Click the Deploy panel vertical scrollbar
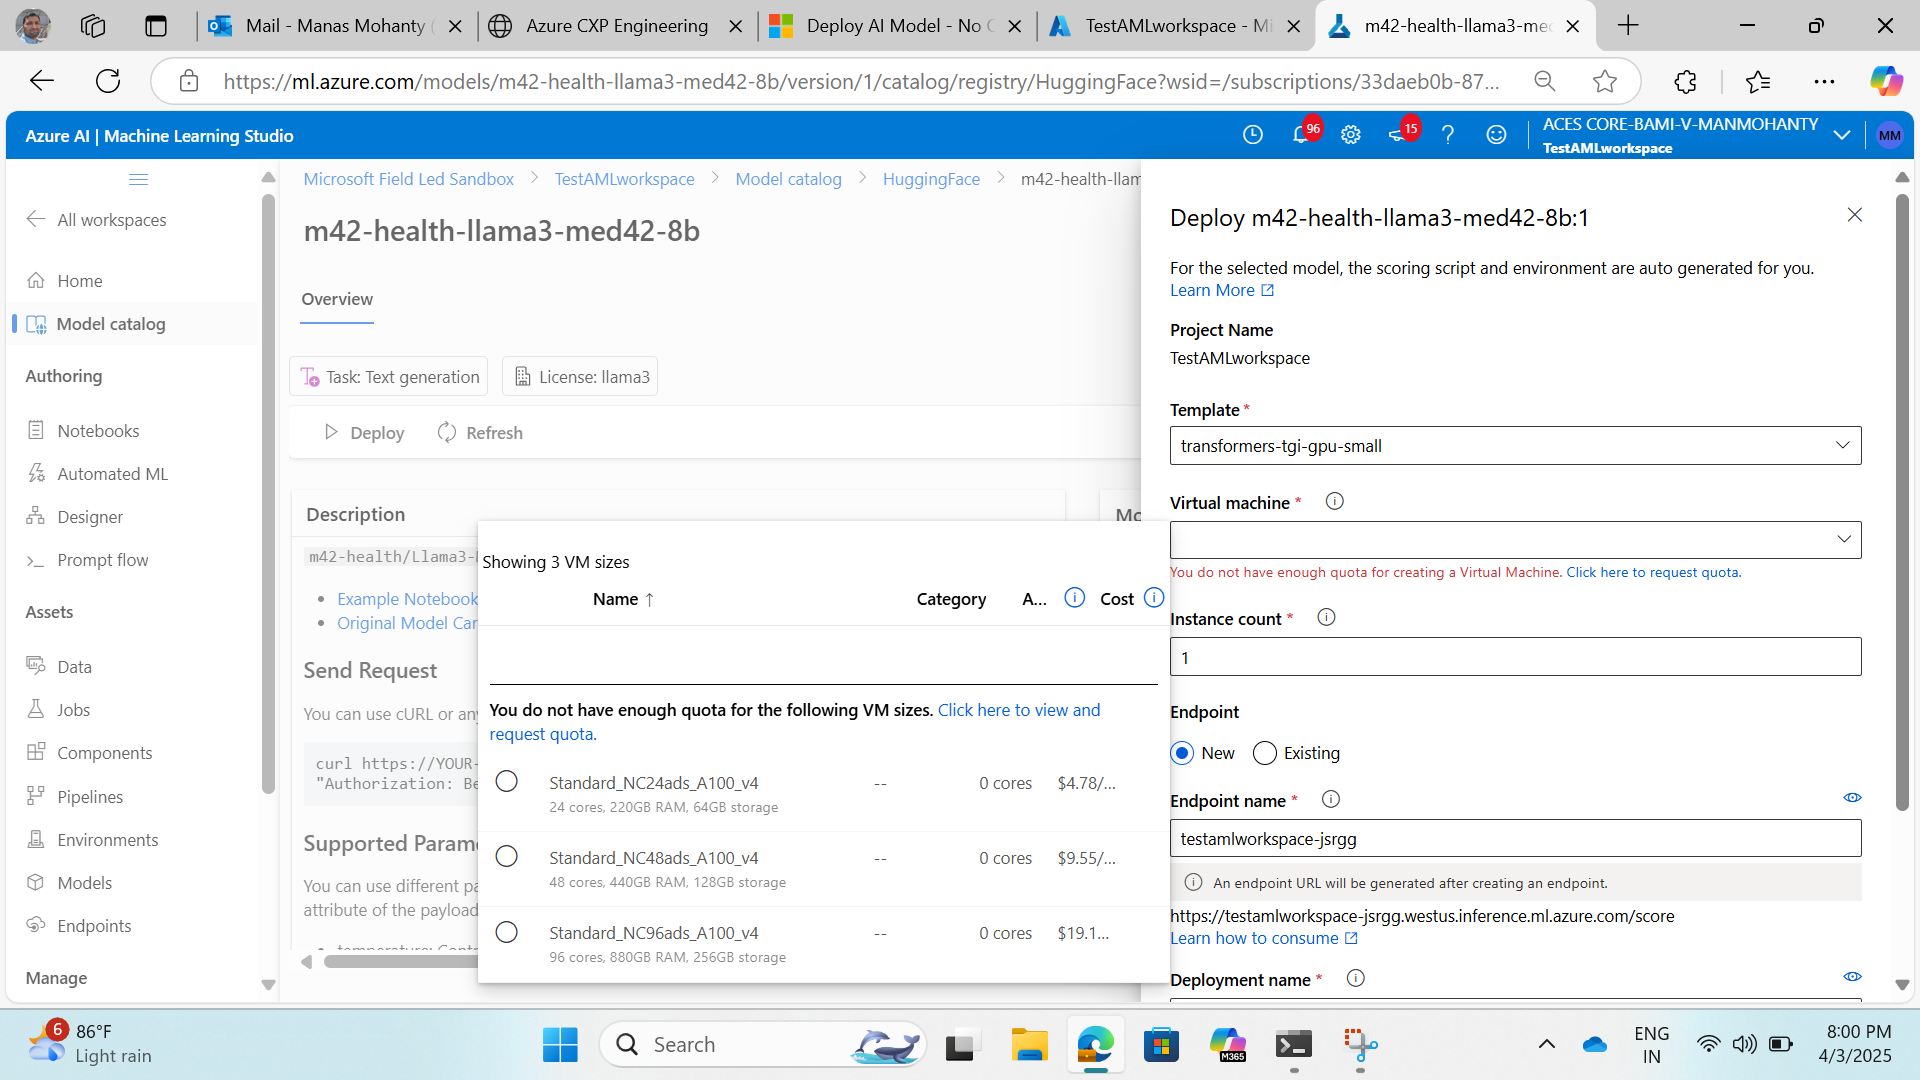Viewport: 1920px width, 1080px height. click(x=1902, y=500)
